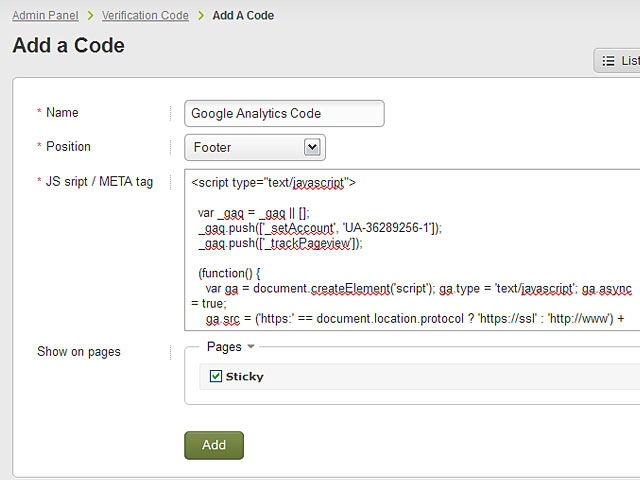Click the List icon button
Image resolution: width=640 pixels, height=480 pixels.
click(617, 61)
